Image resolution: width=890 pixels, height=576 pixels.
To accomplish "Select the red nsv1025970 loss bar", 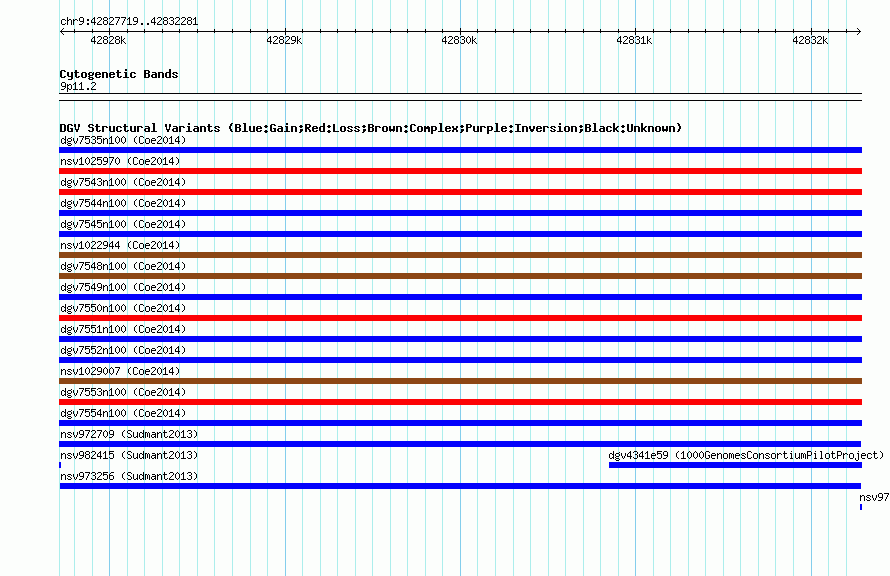I will click(x=460, y=171).
